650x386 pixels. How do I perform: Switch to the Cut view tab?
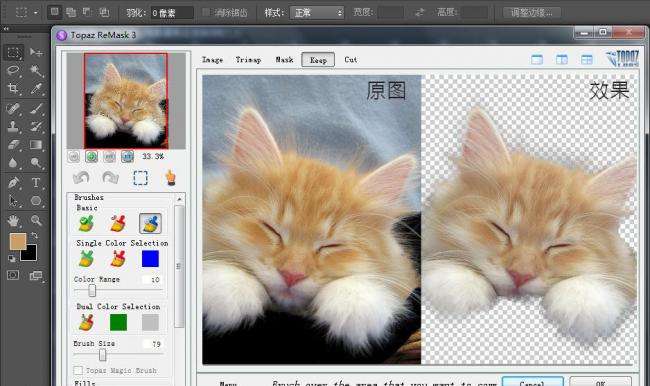point(351,60)
